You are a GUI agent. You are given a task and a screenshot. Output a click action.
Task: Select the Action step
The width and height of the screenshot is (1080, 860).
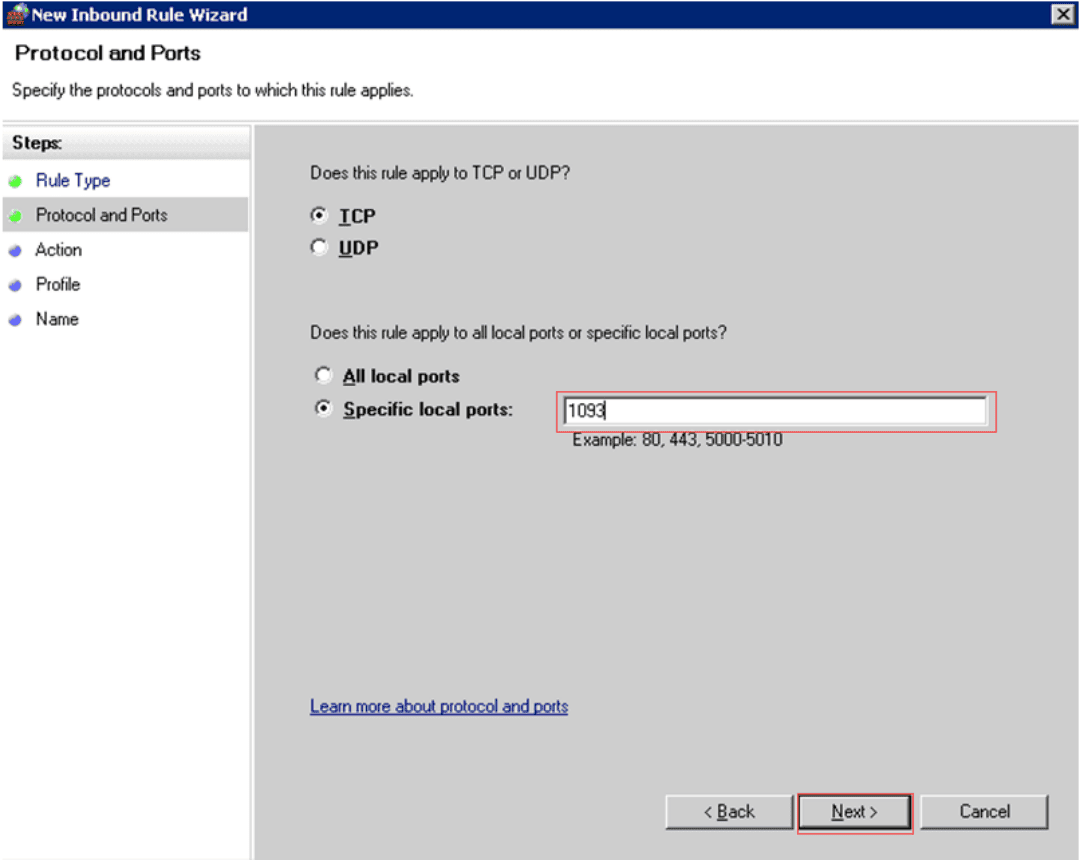(58, 250)
